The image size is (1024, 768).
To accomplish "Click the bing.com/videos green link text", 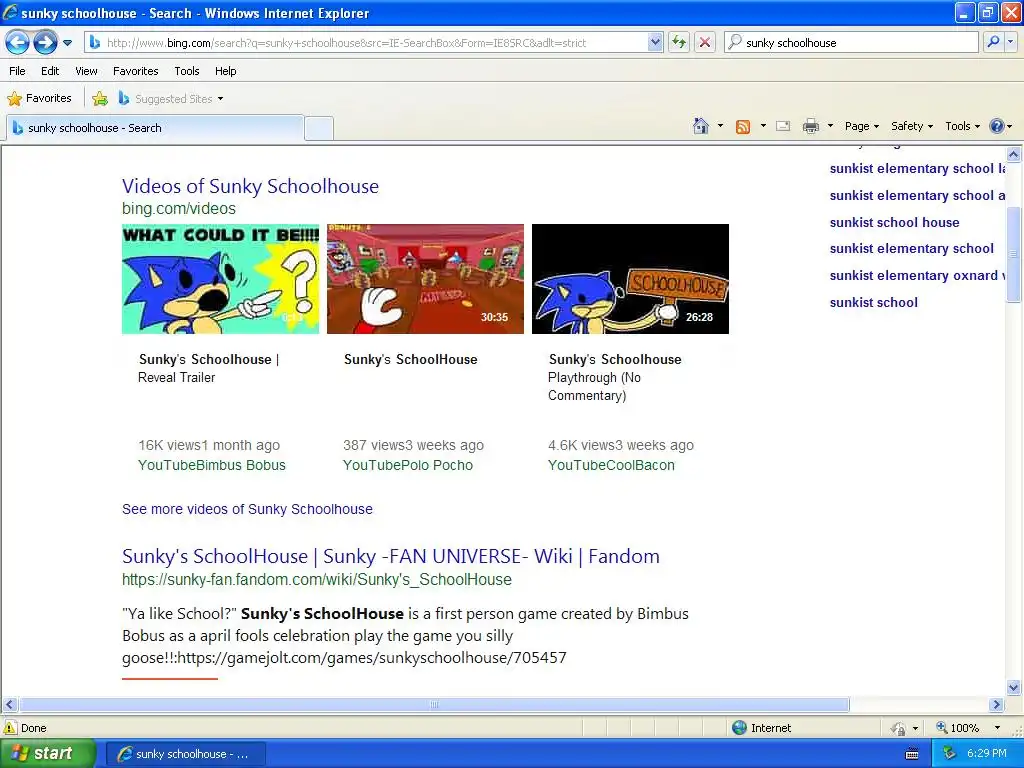I will [179, 209].
